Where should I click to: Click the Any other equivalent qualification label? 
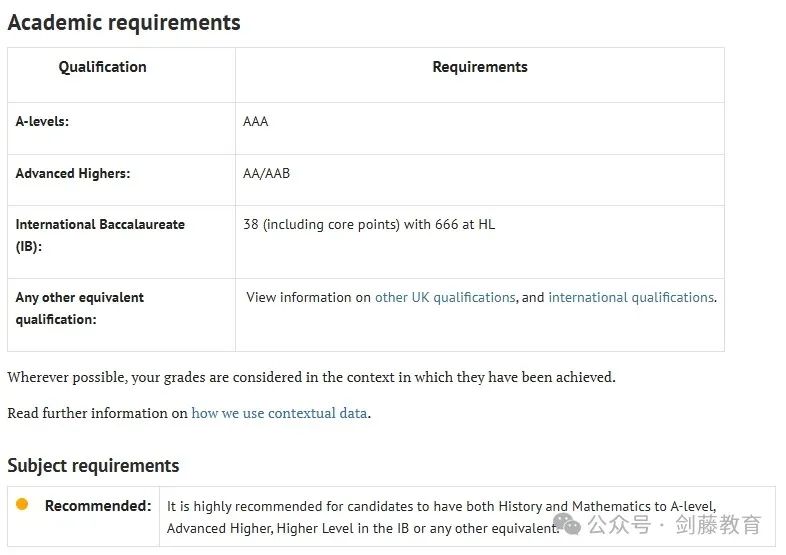(x=79, y=308)
